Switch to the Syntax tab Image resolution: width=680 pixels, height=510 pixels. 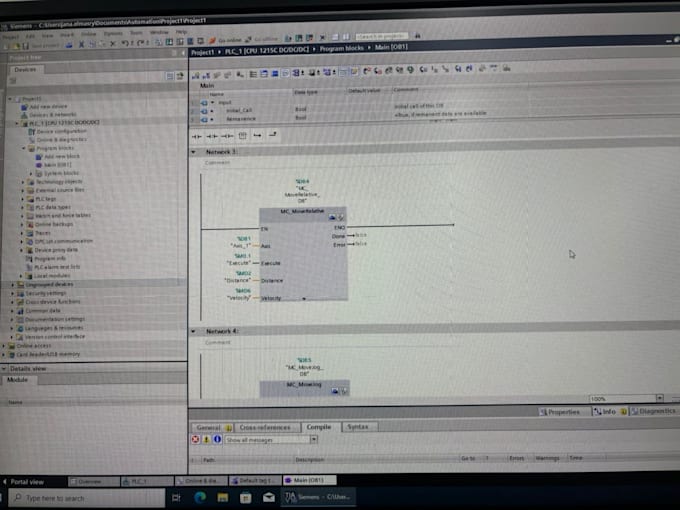click(x=358, y=427)
